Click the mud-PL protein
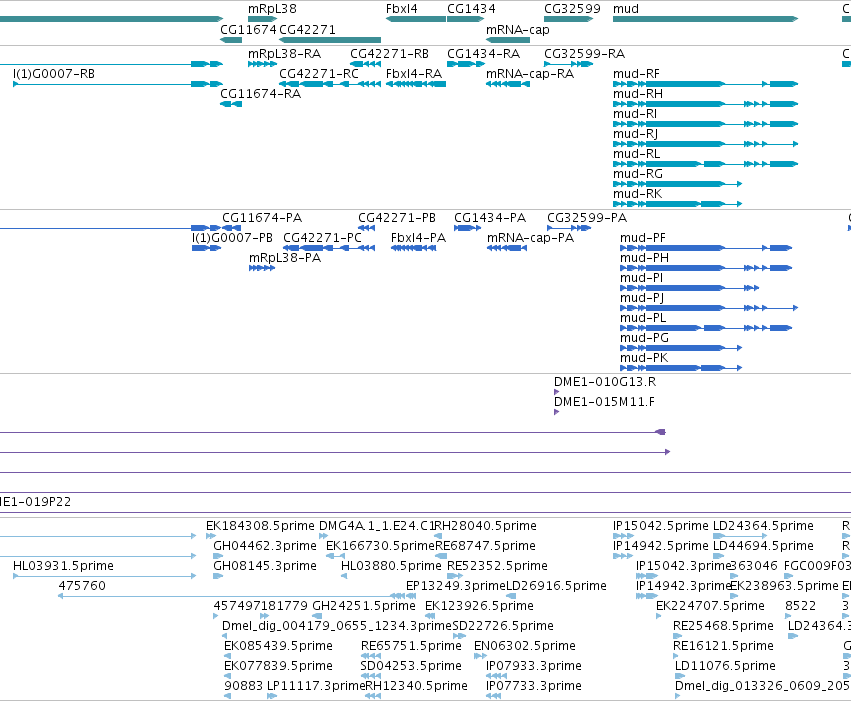This screenshot has height=701, width=851. click(706, 328)
